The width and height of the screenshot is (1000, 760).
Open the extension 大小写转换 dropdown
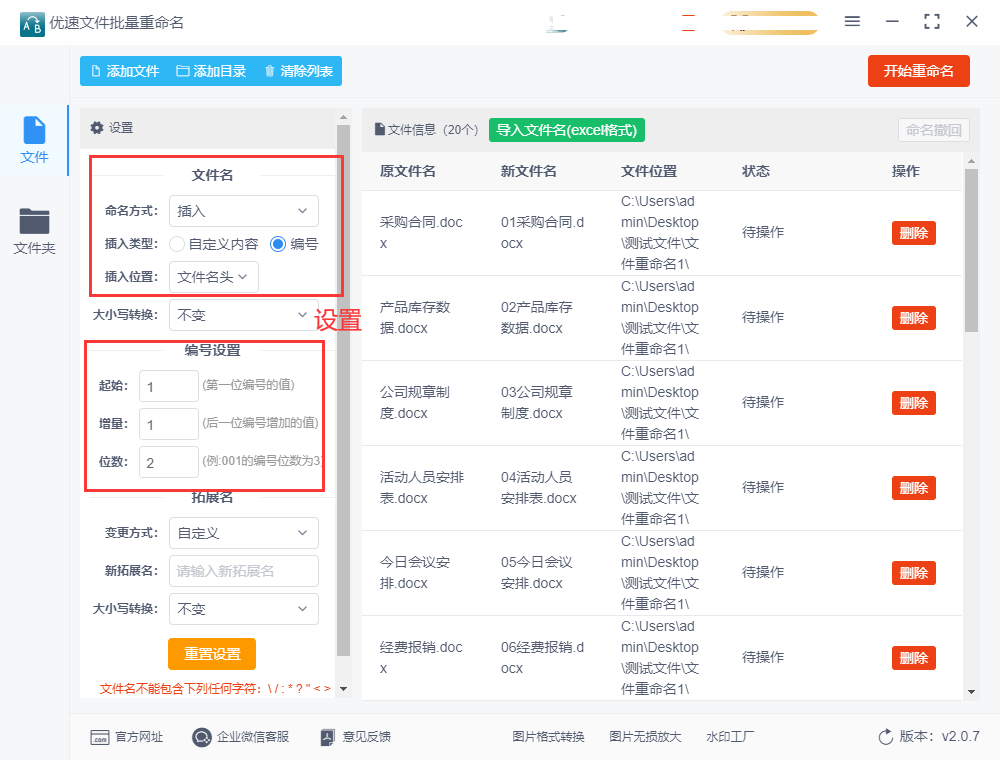coord(244,609)
